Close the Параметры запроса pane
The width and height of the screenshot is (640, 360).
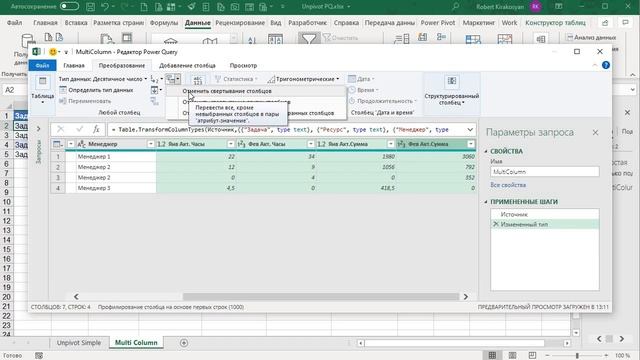coord(595,132)
